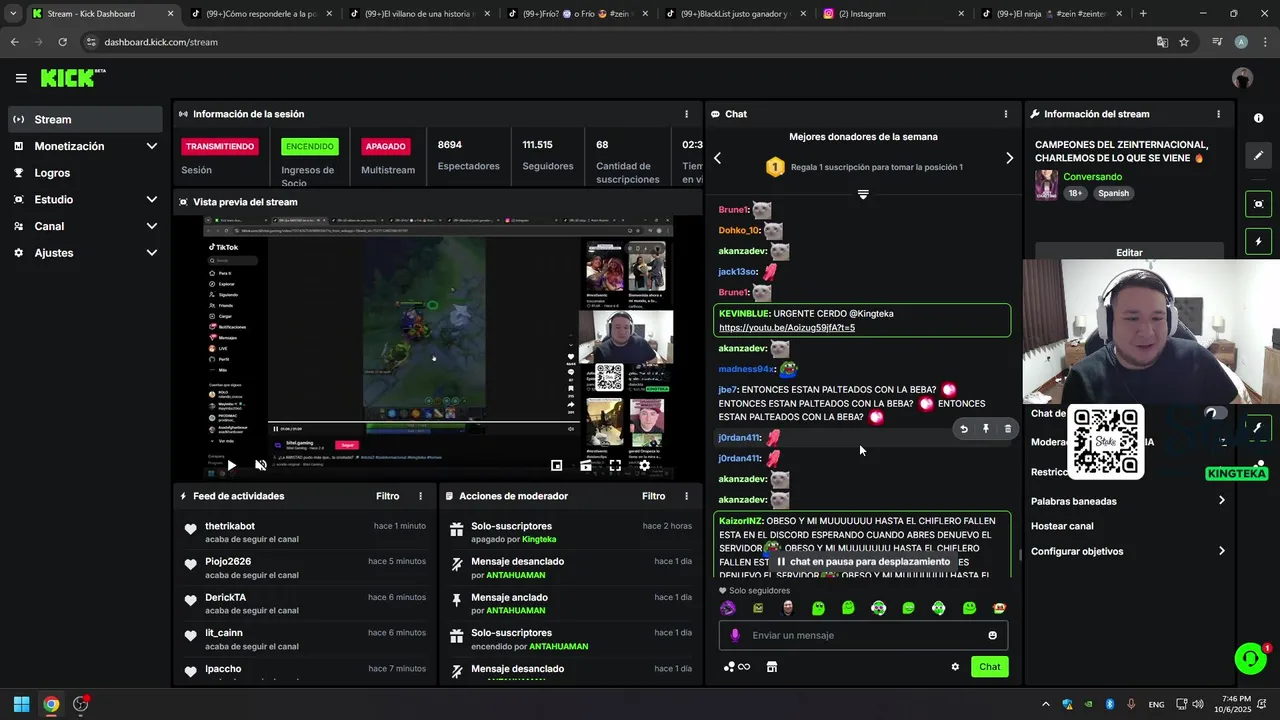Open chat settings gear icon
The width and height of the screenshot is (1280, 720).
click(x=955, y=667)
